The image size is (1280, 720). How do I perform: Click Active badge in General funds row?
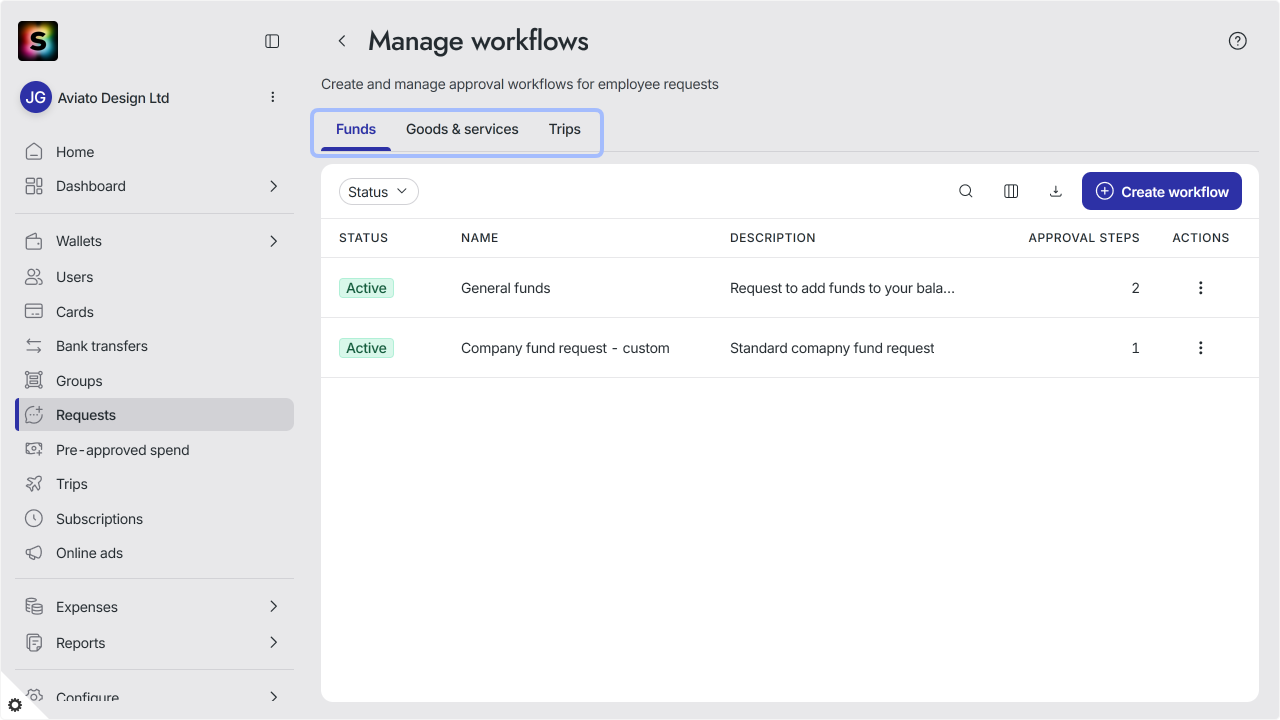[x=366, y=288]
